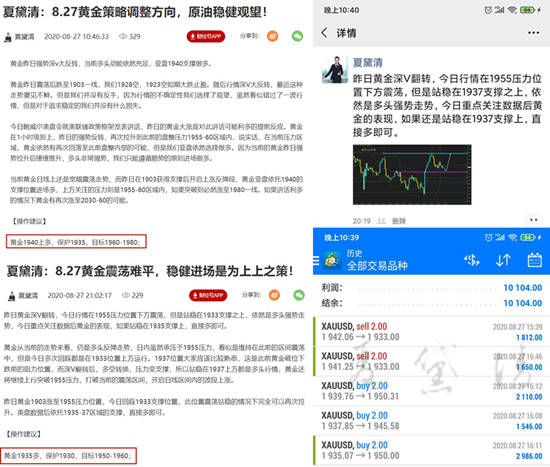The image size is (550, 467).
Task: Open 夏黛清's avatar in the WeChat post
Action: [x=334, y=70]
